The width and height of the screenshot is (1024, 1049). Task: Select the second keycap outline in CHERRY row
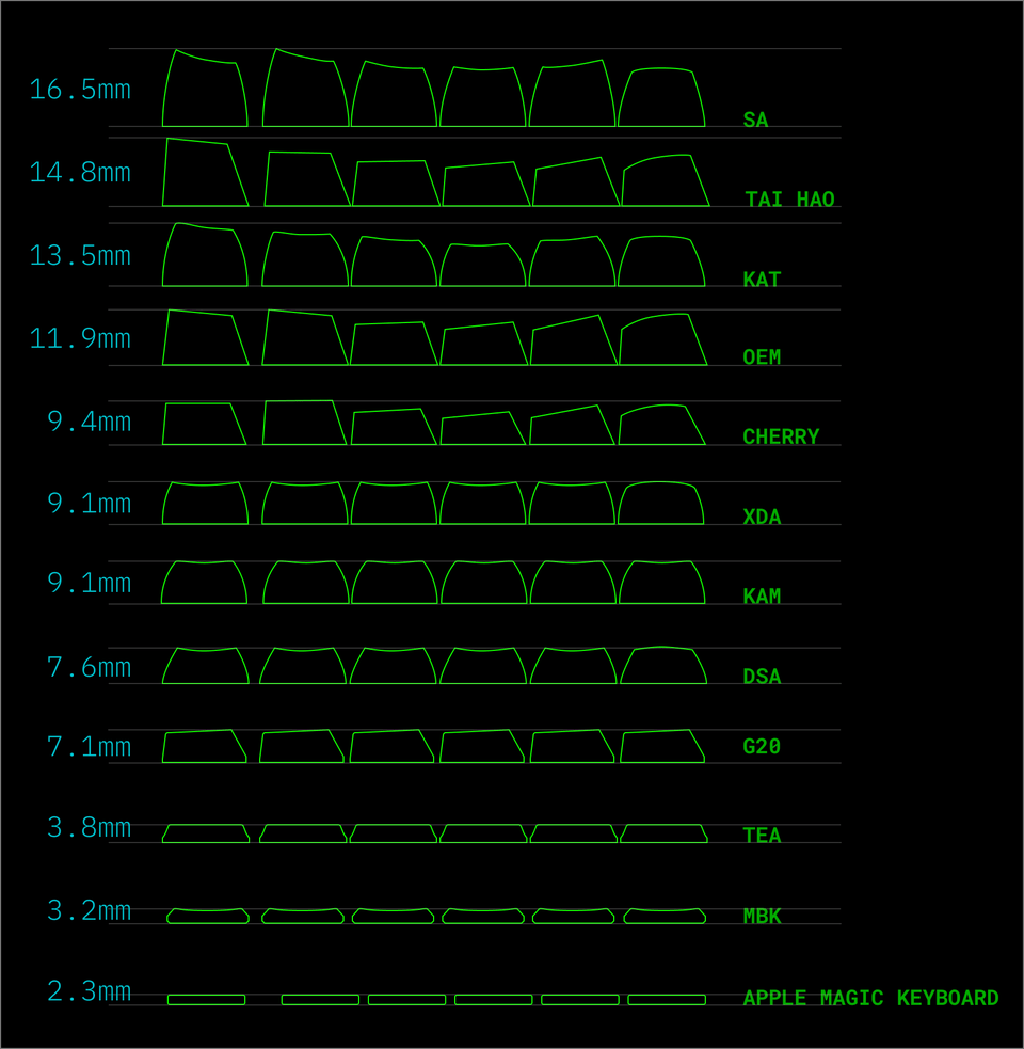pyautogui.click(x=304, y=422)
